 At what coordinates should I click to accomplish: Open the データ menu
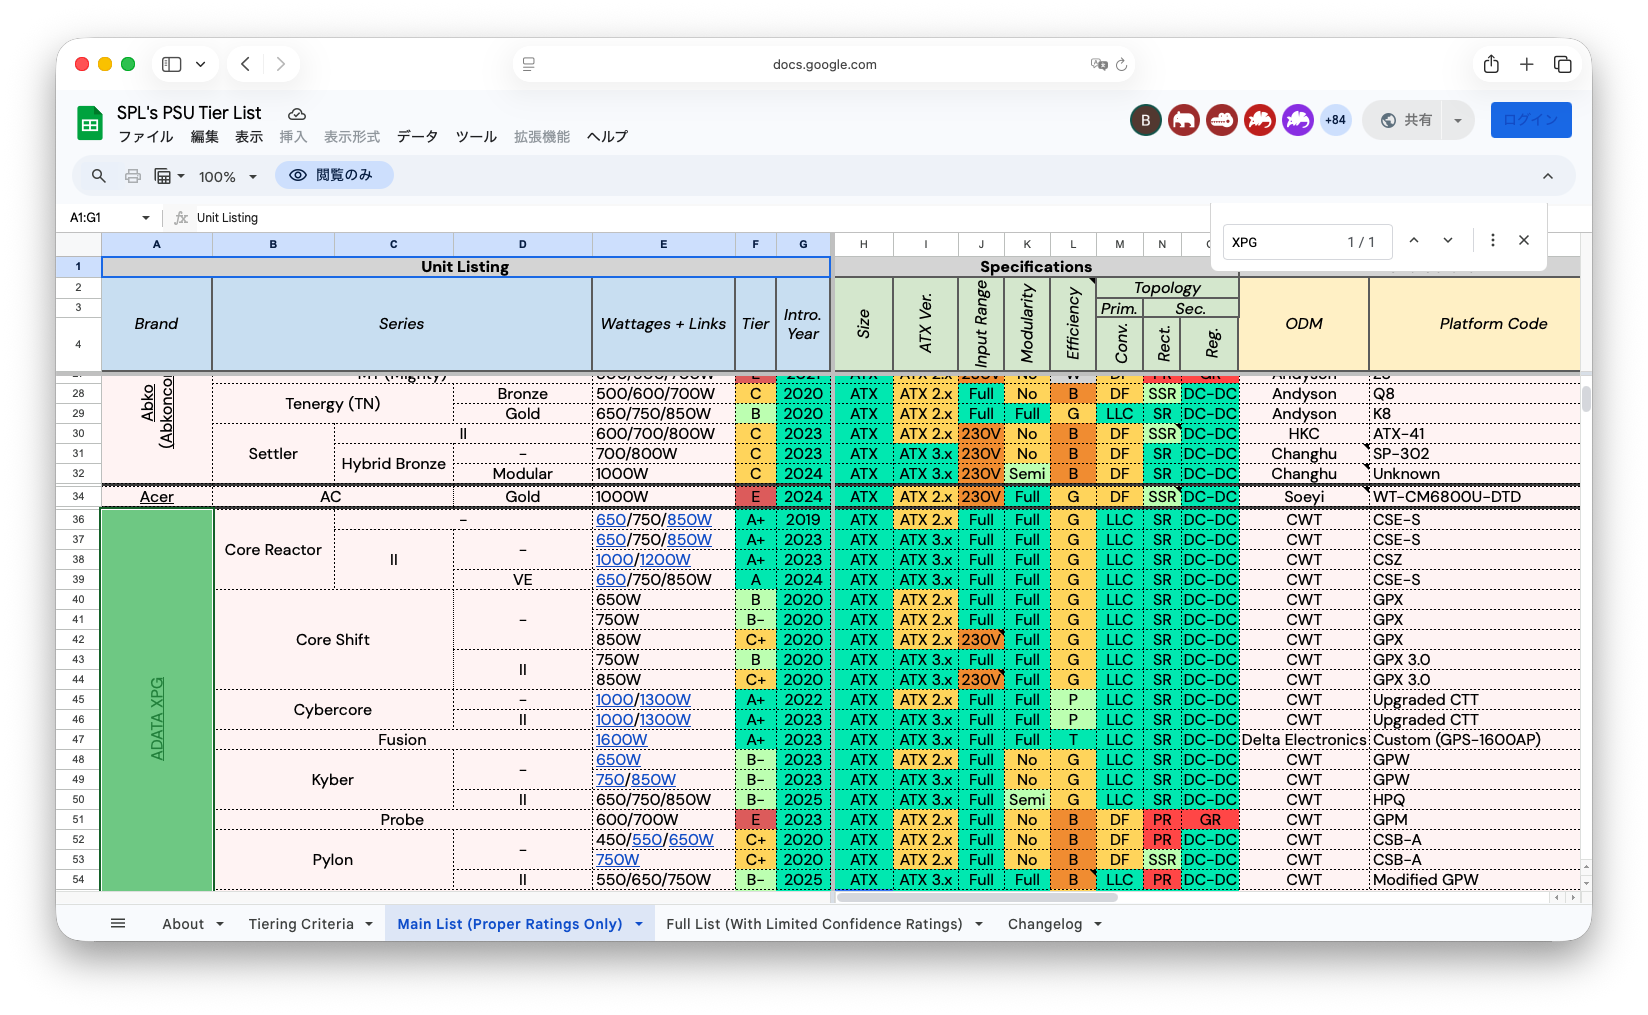coord(417,137)
